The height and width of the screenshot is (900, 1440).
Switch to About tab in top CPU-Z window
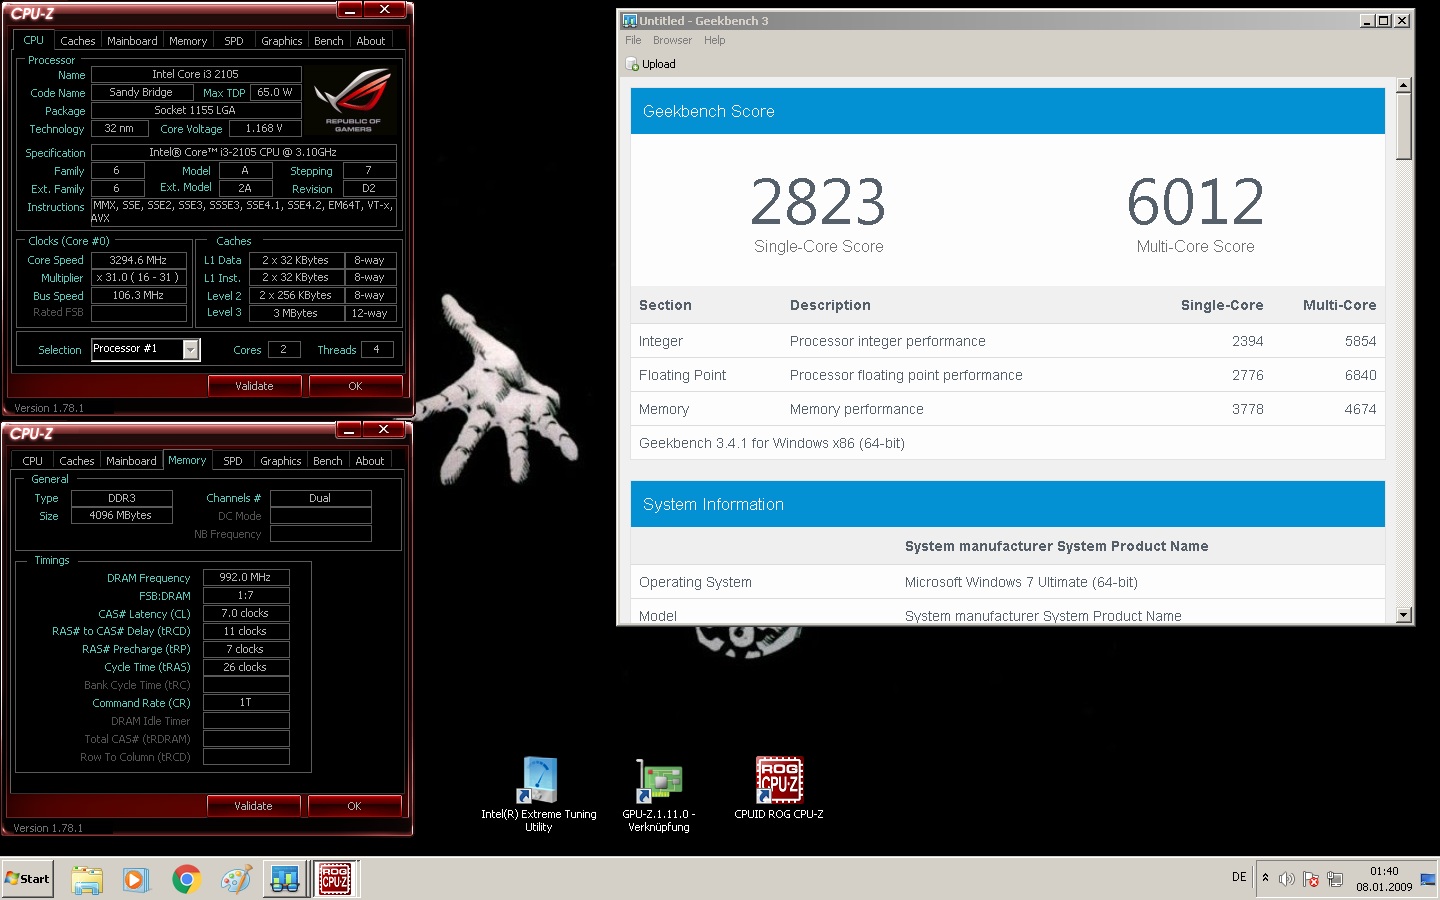point(371,41)
